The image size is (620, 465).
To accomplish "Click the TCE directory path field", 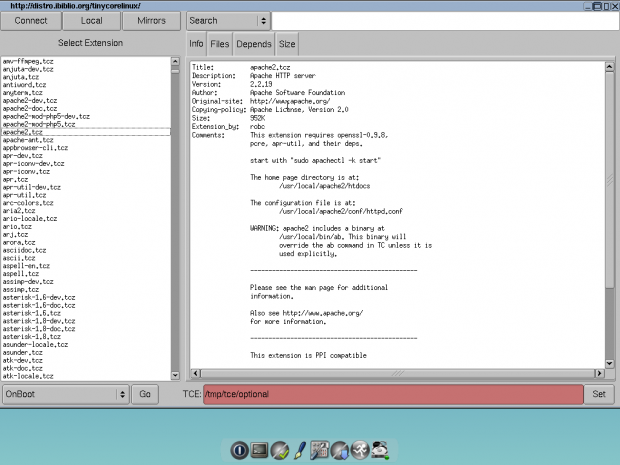I will pyautogui.click(x=393, y=394).
